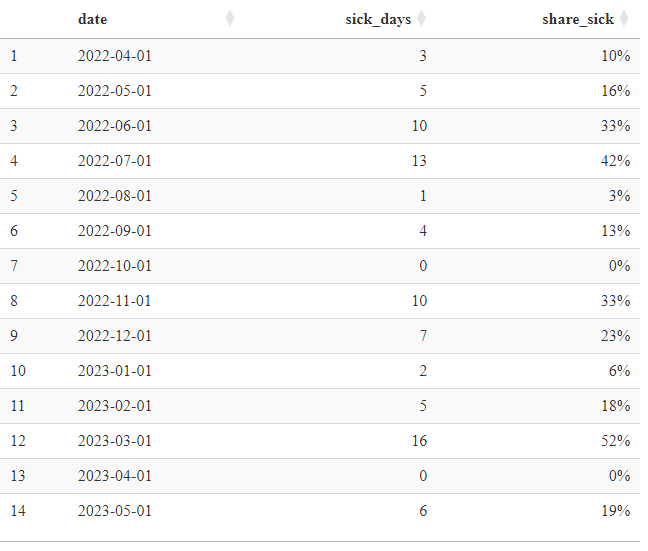Click the sort icon beside date header
648x551 pixels.
[231, 19]
